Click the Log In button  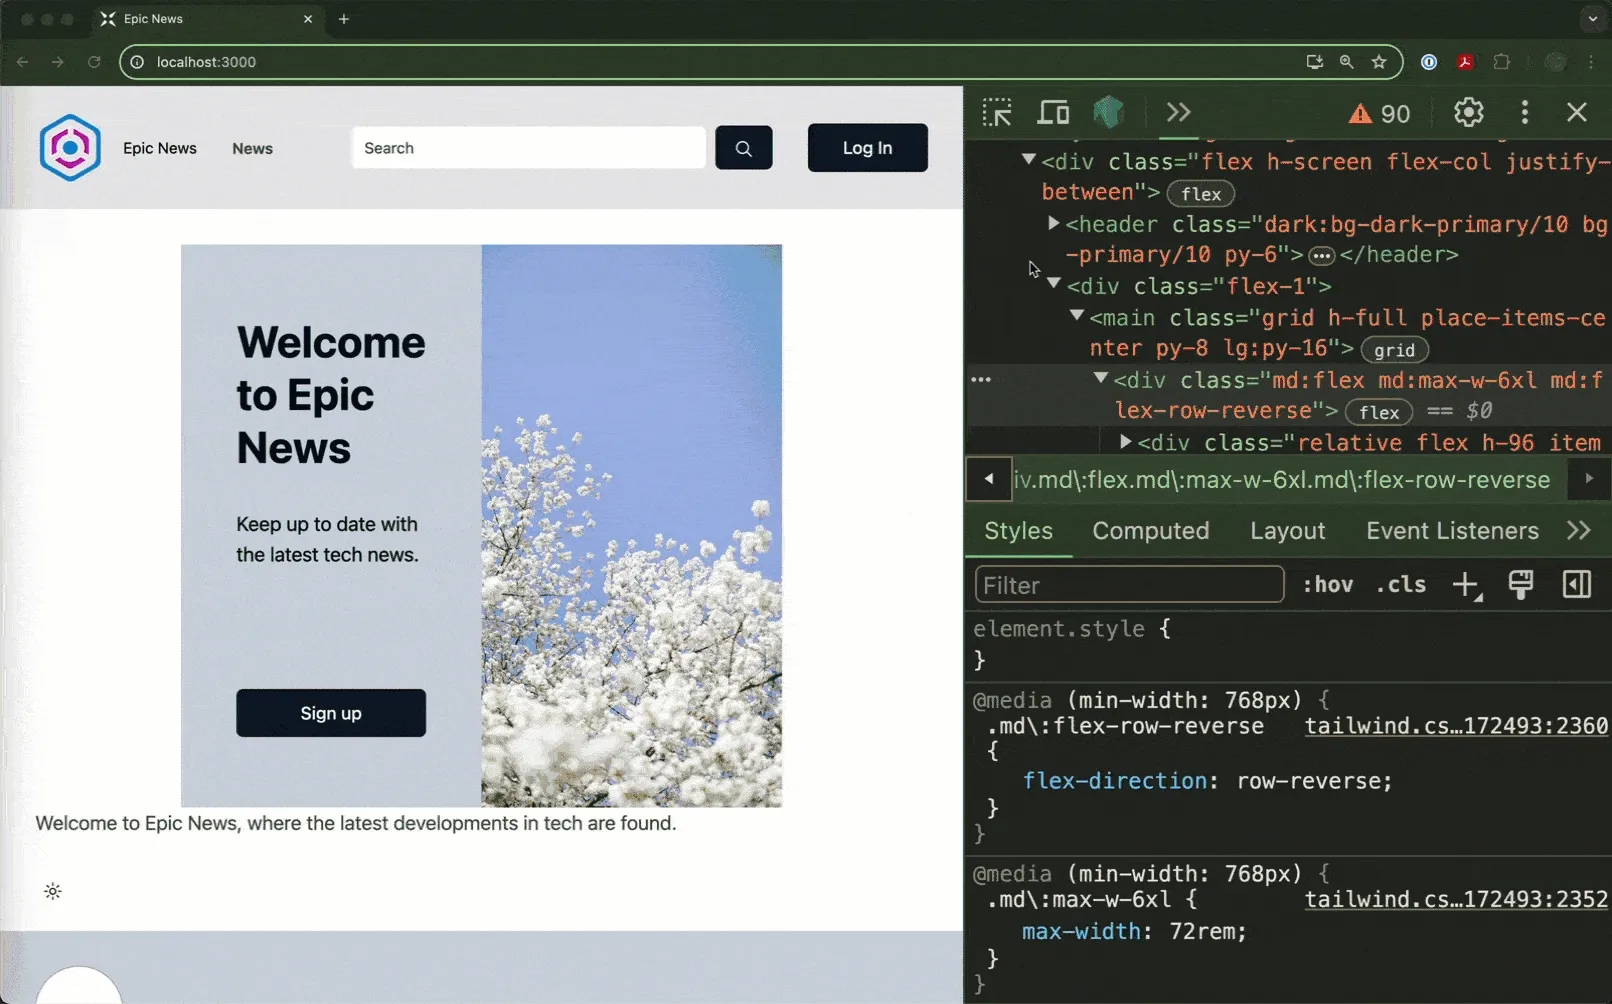click(867, 148)
